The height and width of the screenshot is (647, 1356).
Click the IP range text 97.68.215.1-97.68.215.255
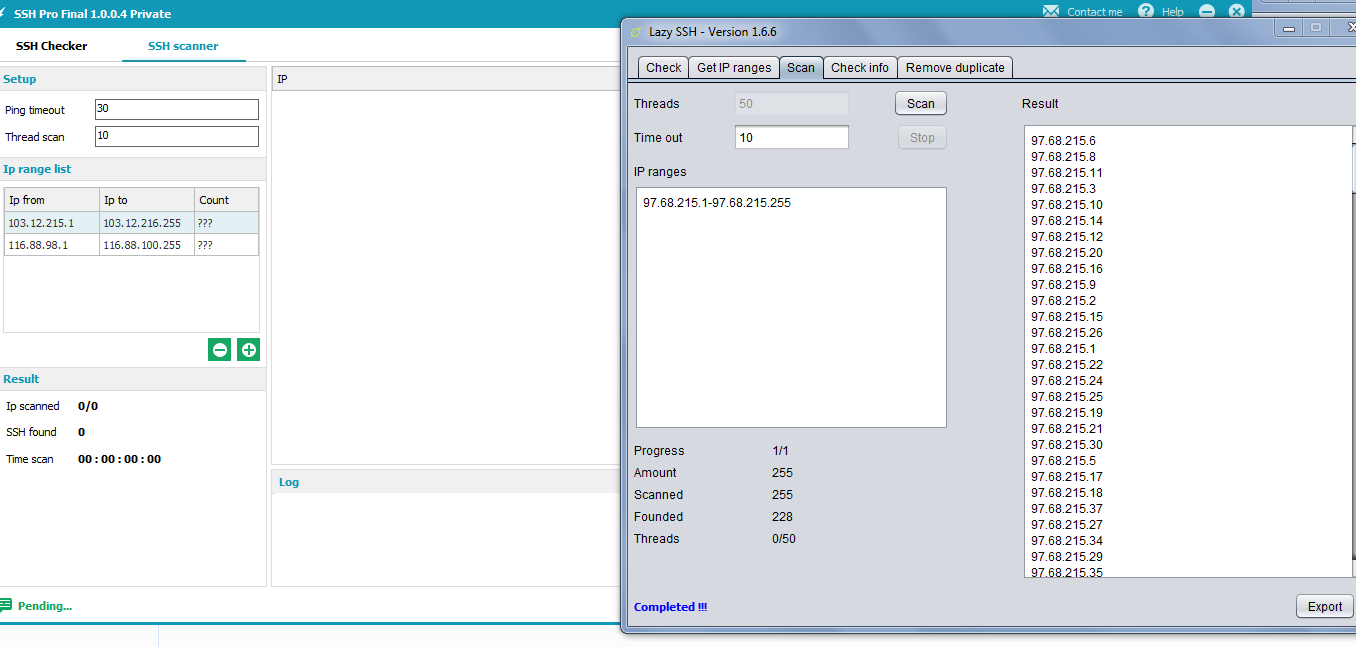click(x=717, y=203)
